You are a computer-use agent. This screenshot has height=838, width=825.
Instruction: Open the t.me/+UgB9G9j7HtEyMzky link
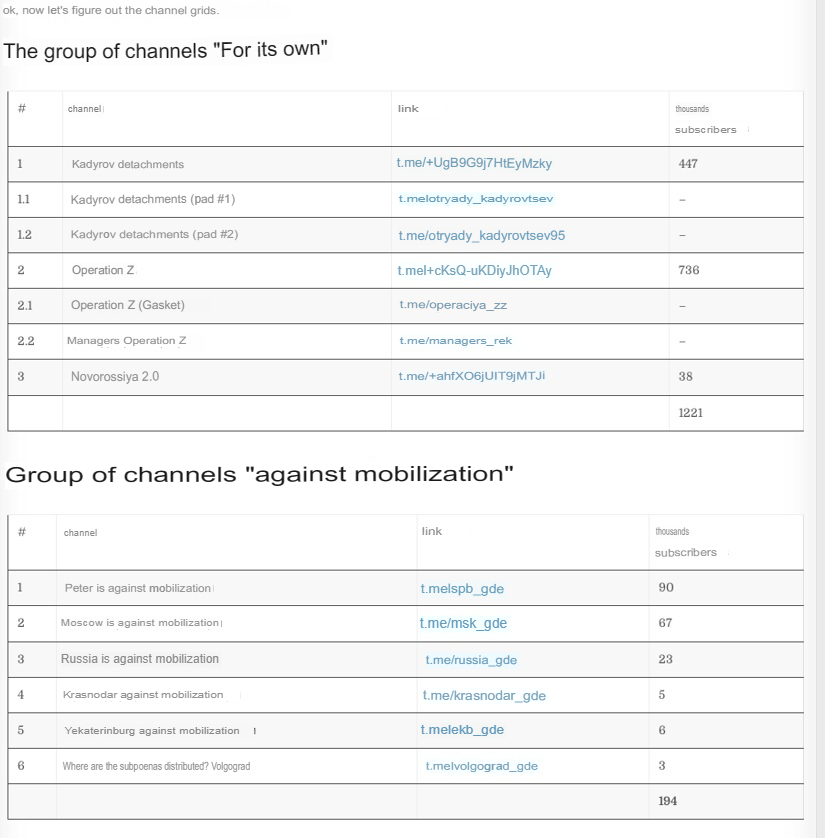point(474,164)
